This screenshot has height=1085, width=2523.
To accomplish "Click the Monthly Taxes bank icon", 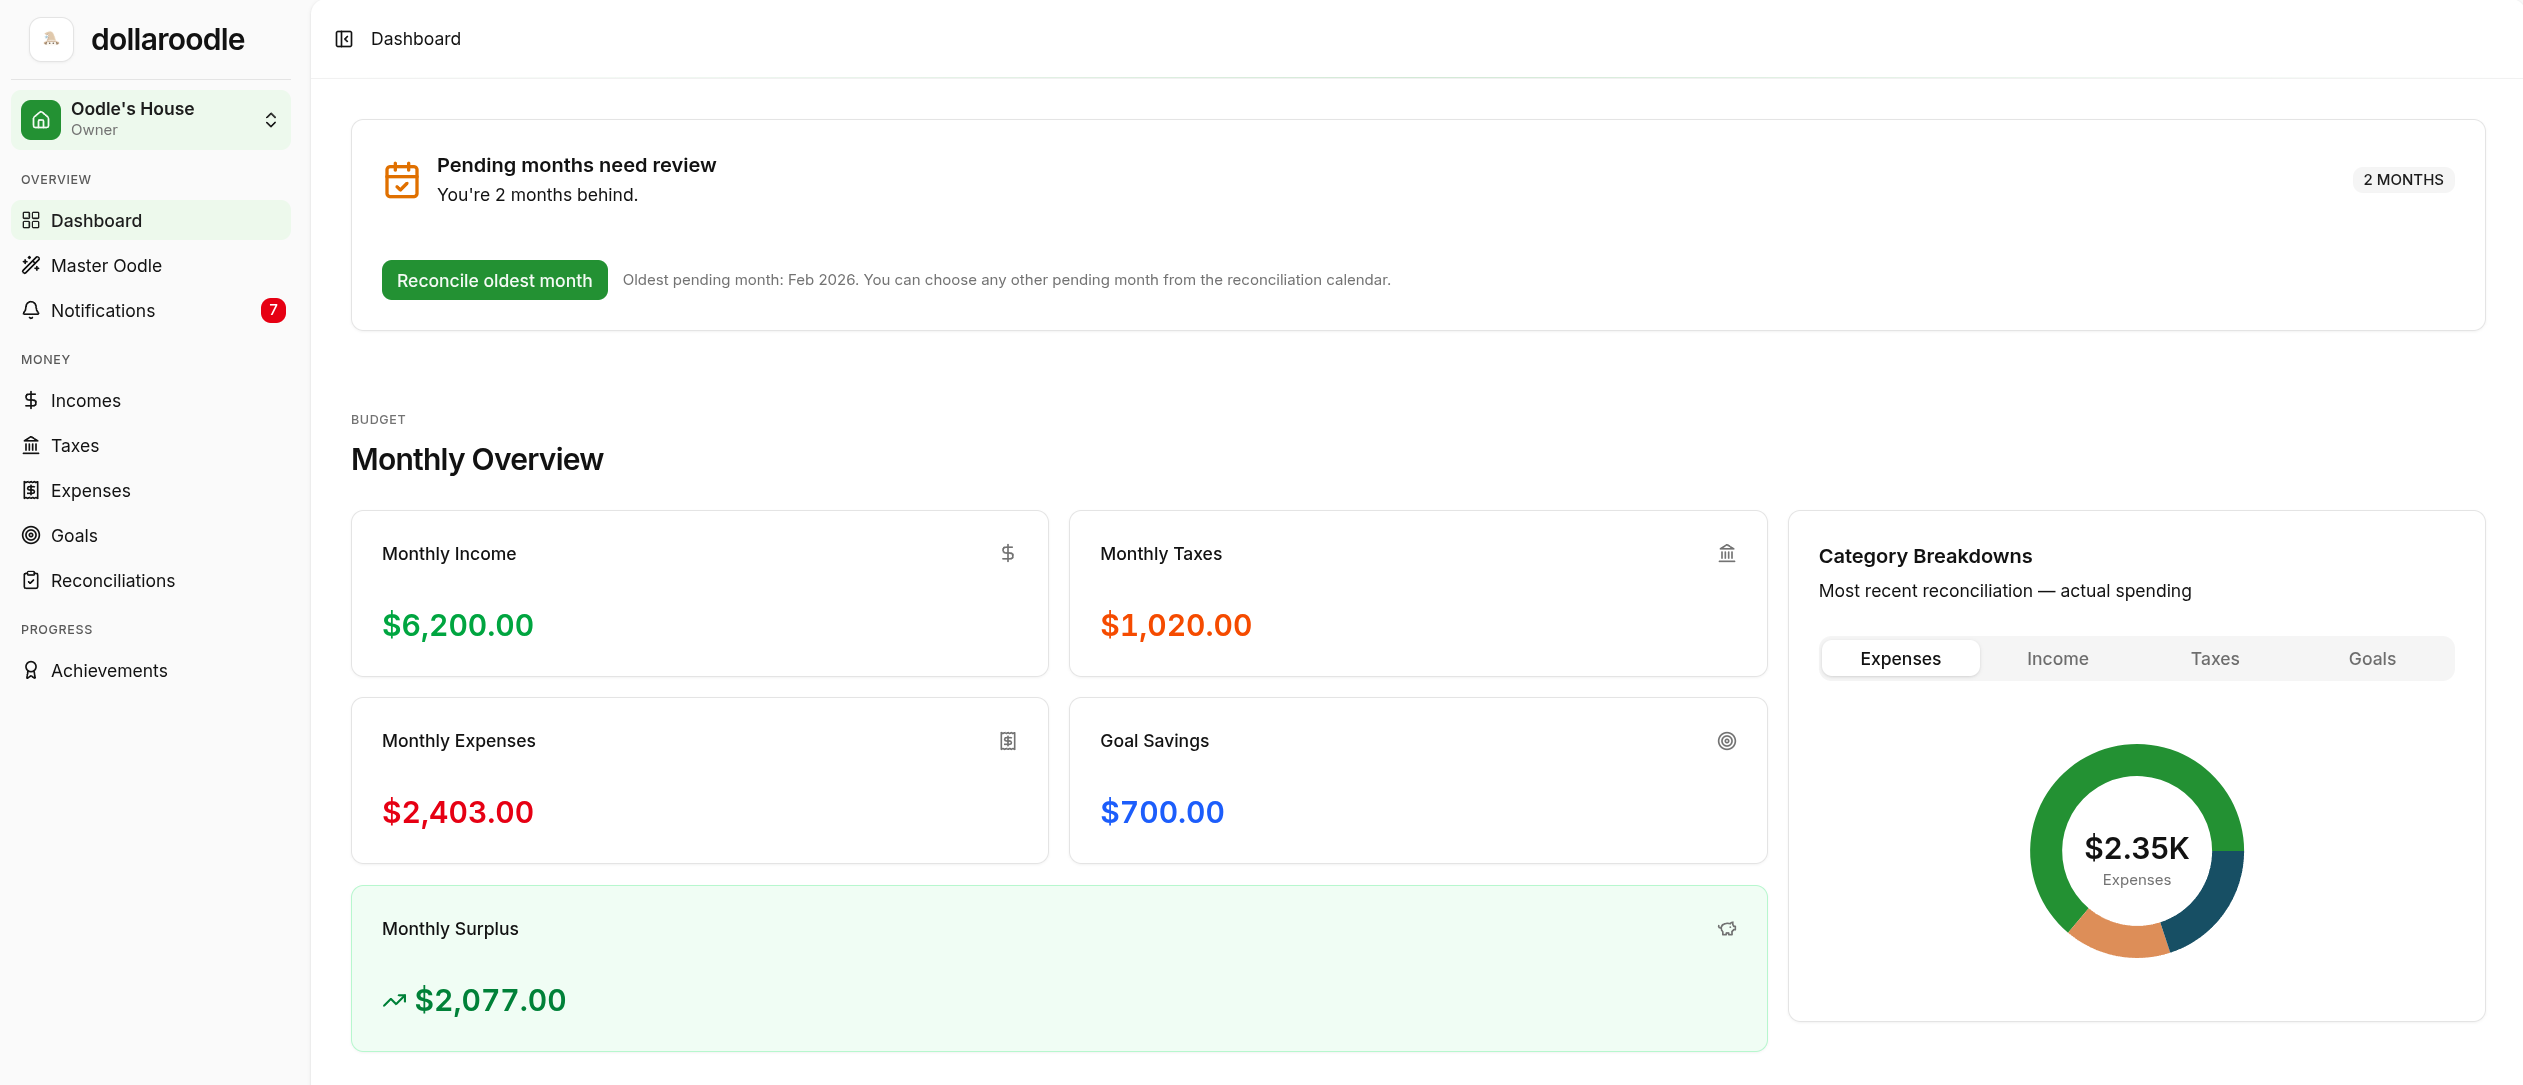I will click(1726, 553).
